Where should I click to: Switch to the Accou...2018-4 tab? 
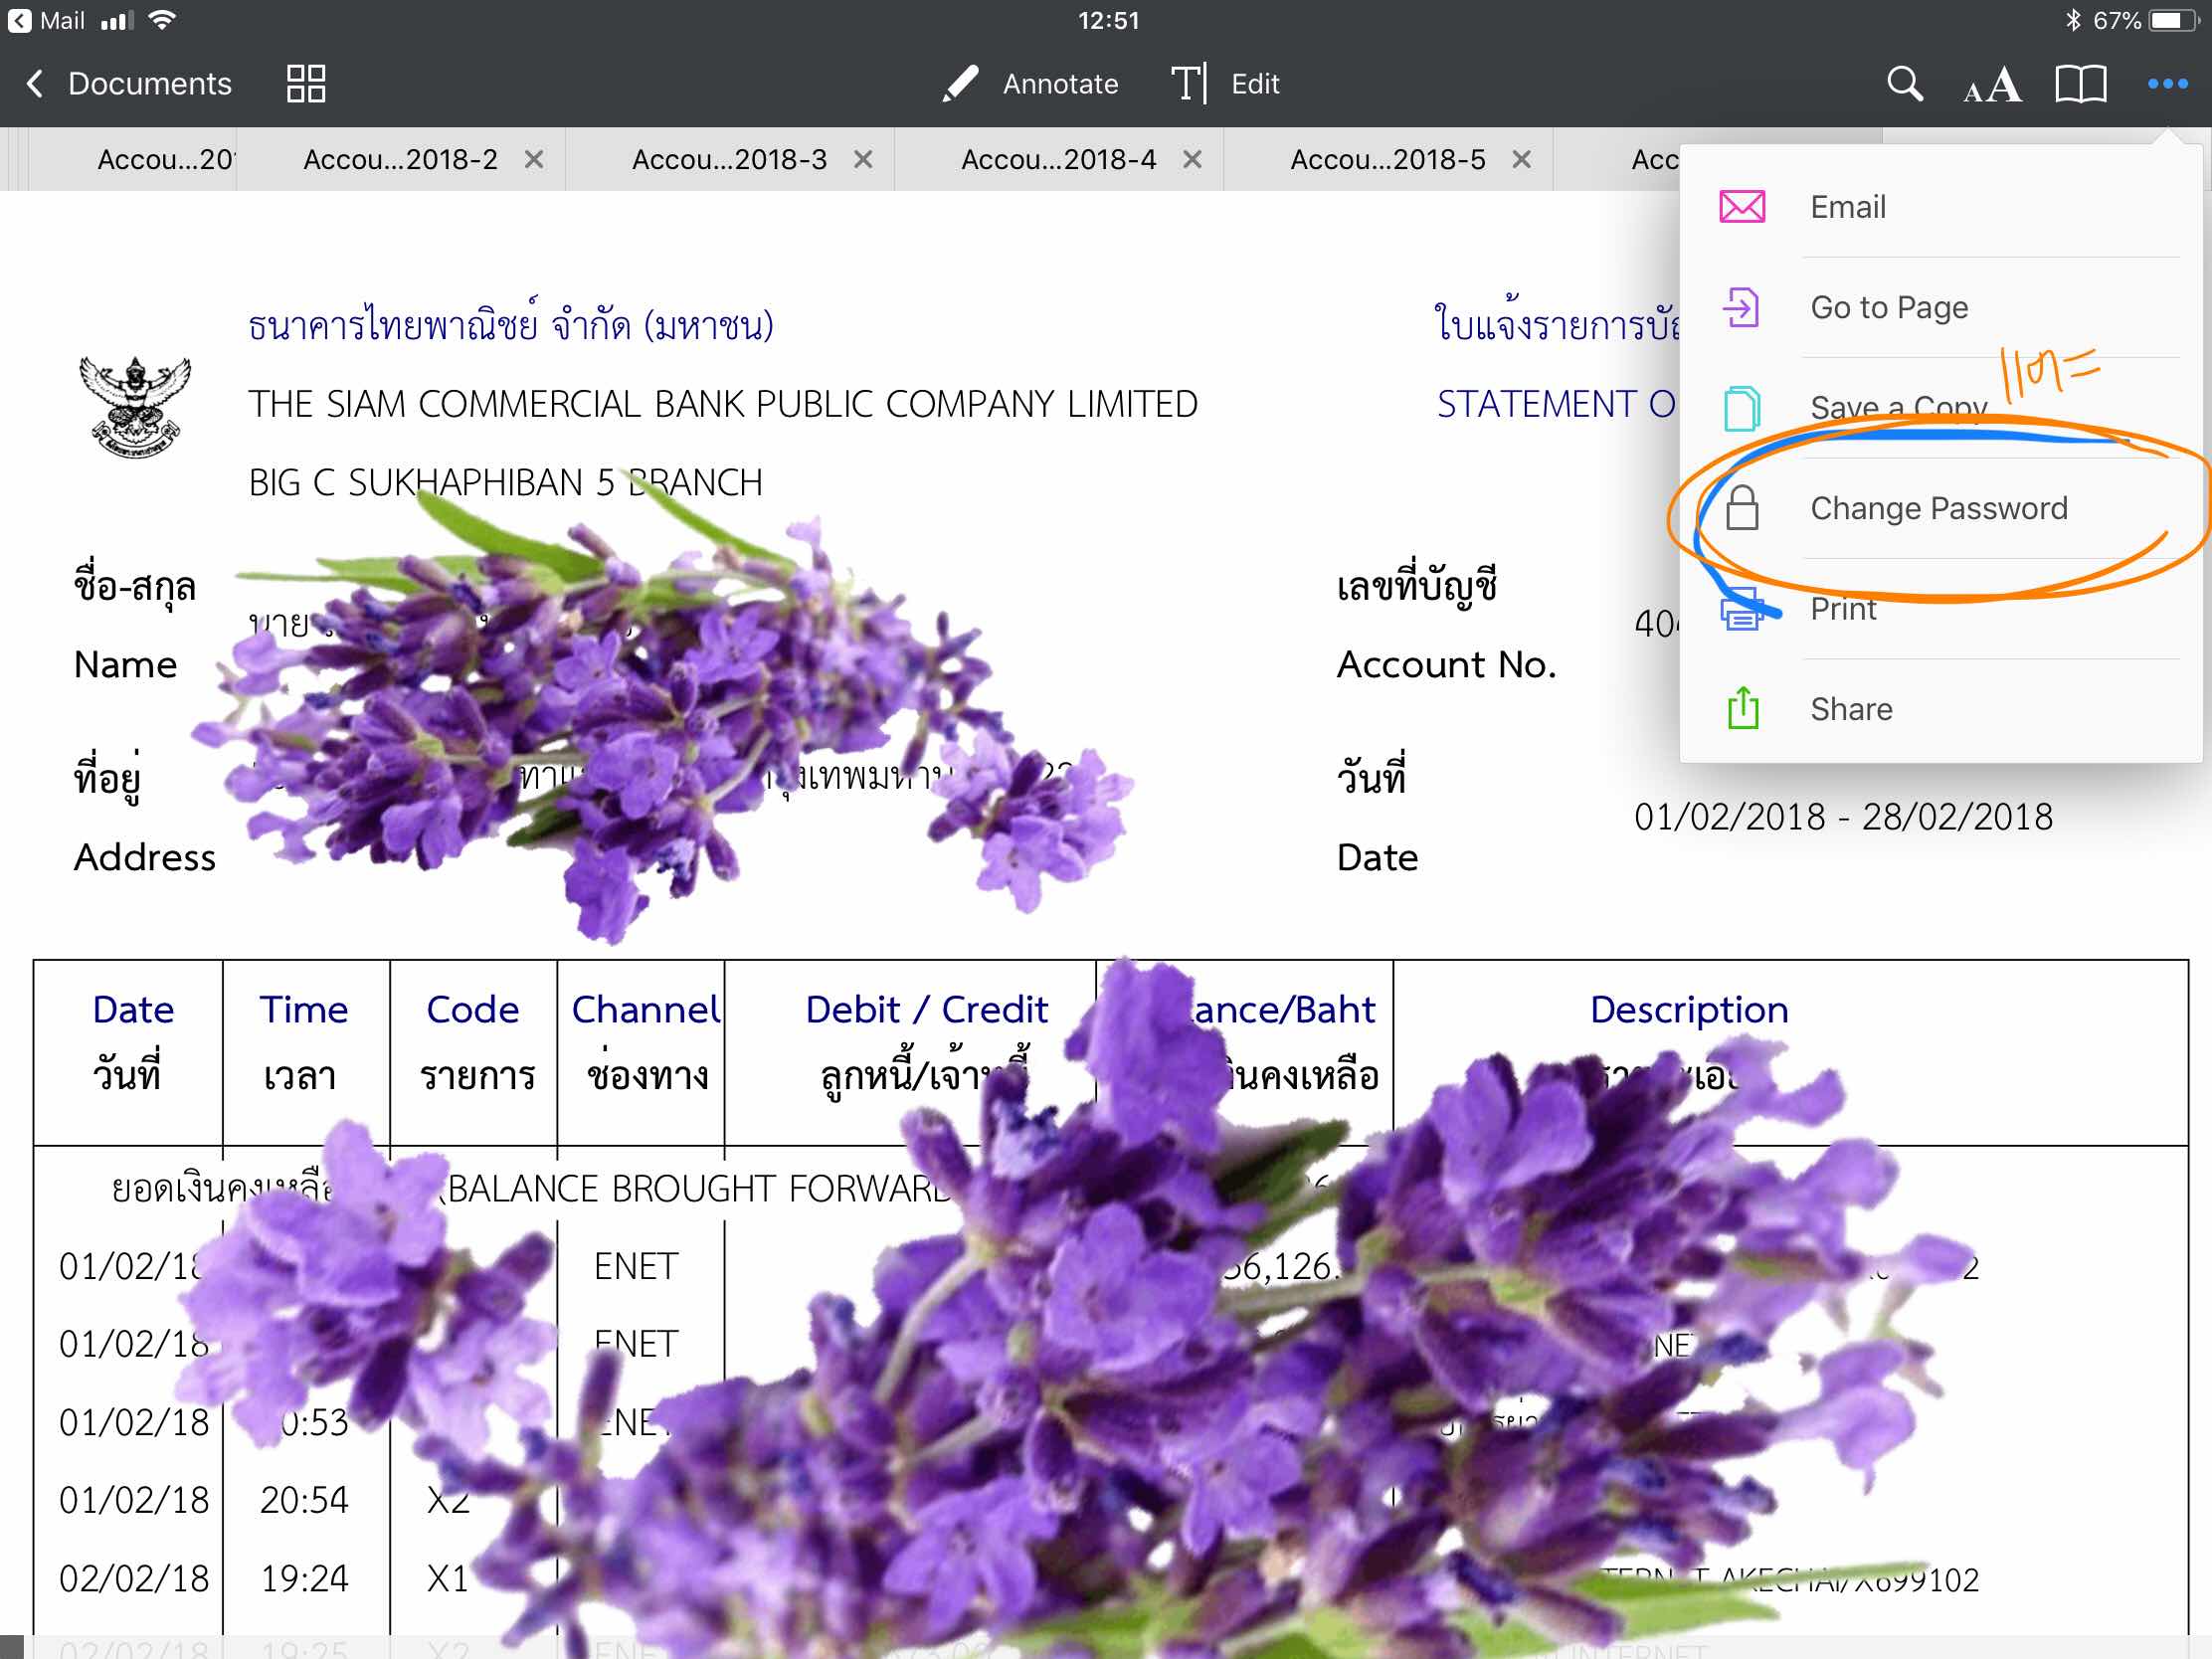click(1059, 160)
